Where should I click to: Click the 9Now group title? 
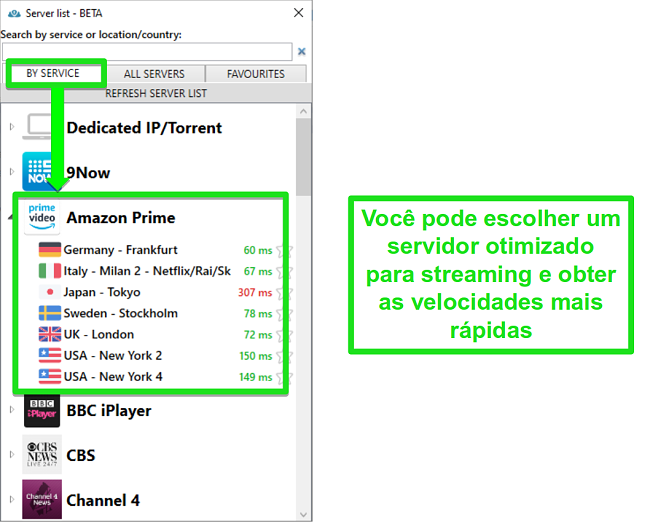point(88,173)
